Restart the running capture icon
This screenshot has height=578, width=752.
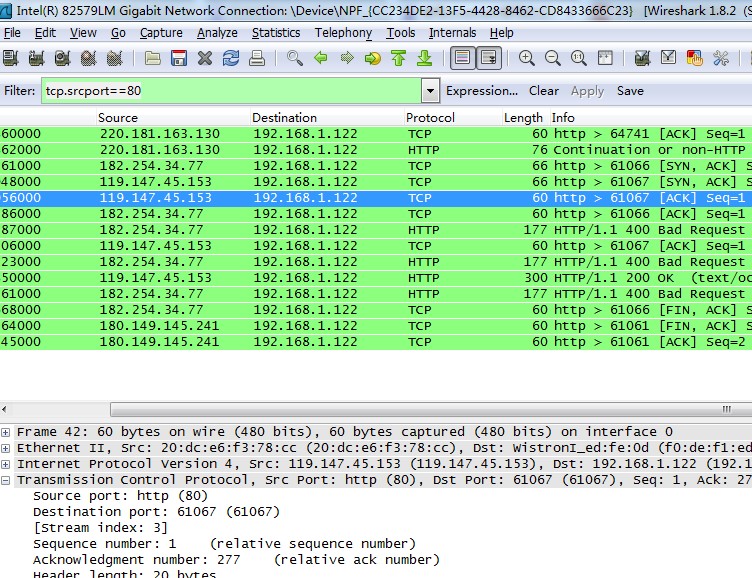click(x=114, y=59)
